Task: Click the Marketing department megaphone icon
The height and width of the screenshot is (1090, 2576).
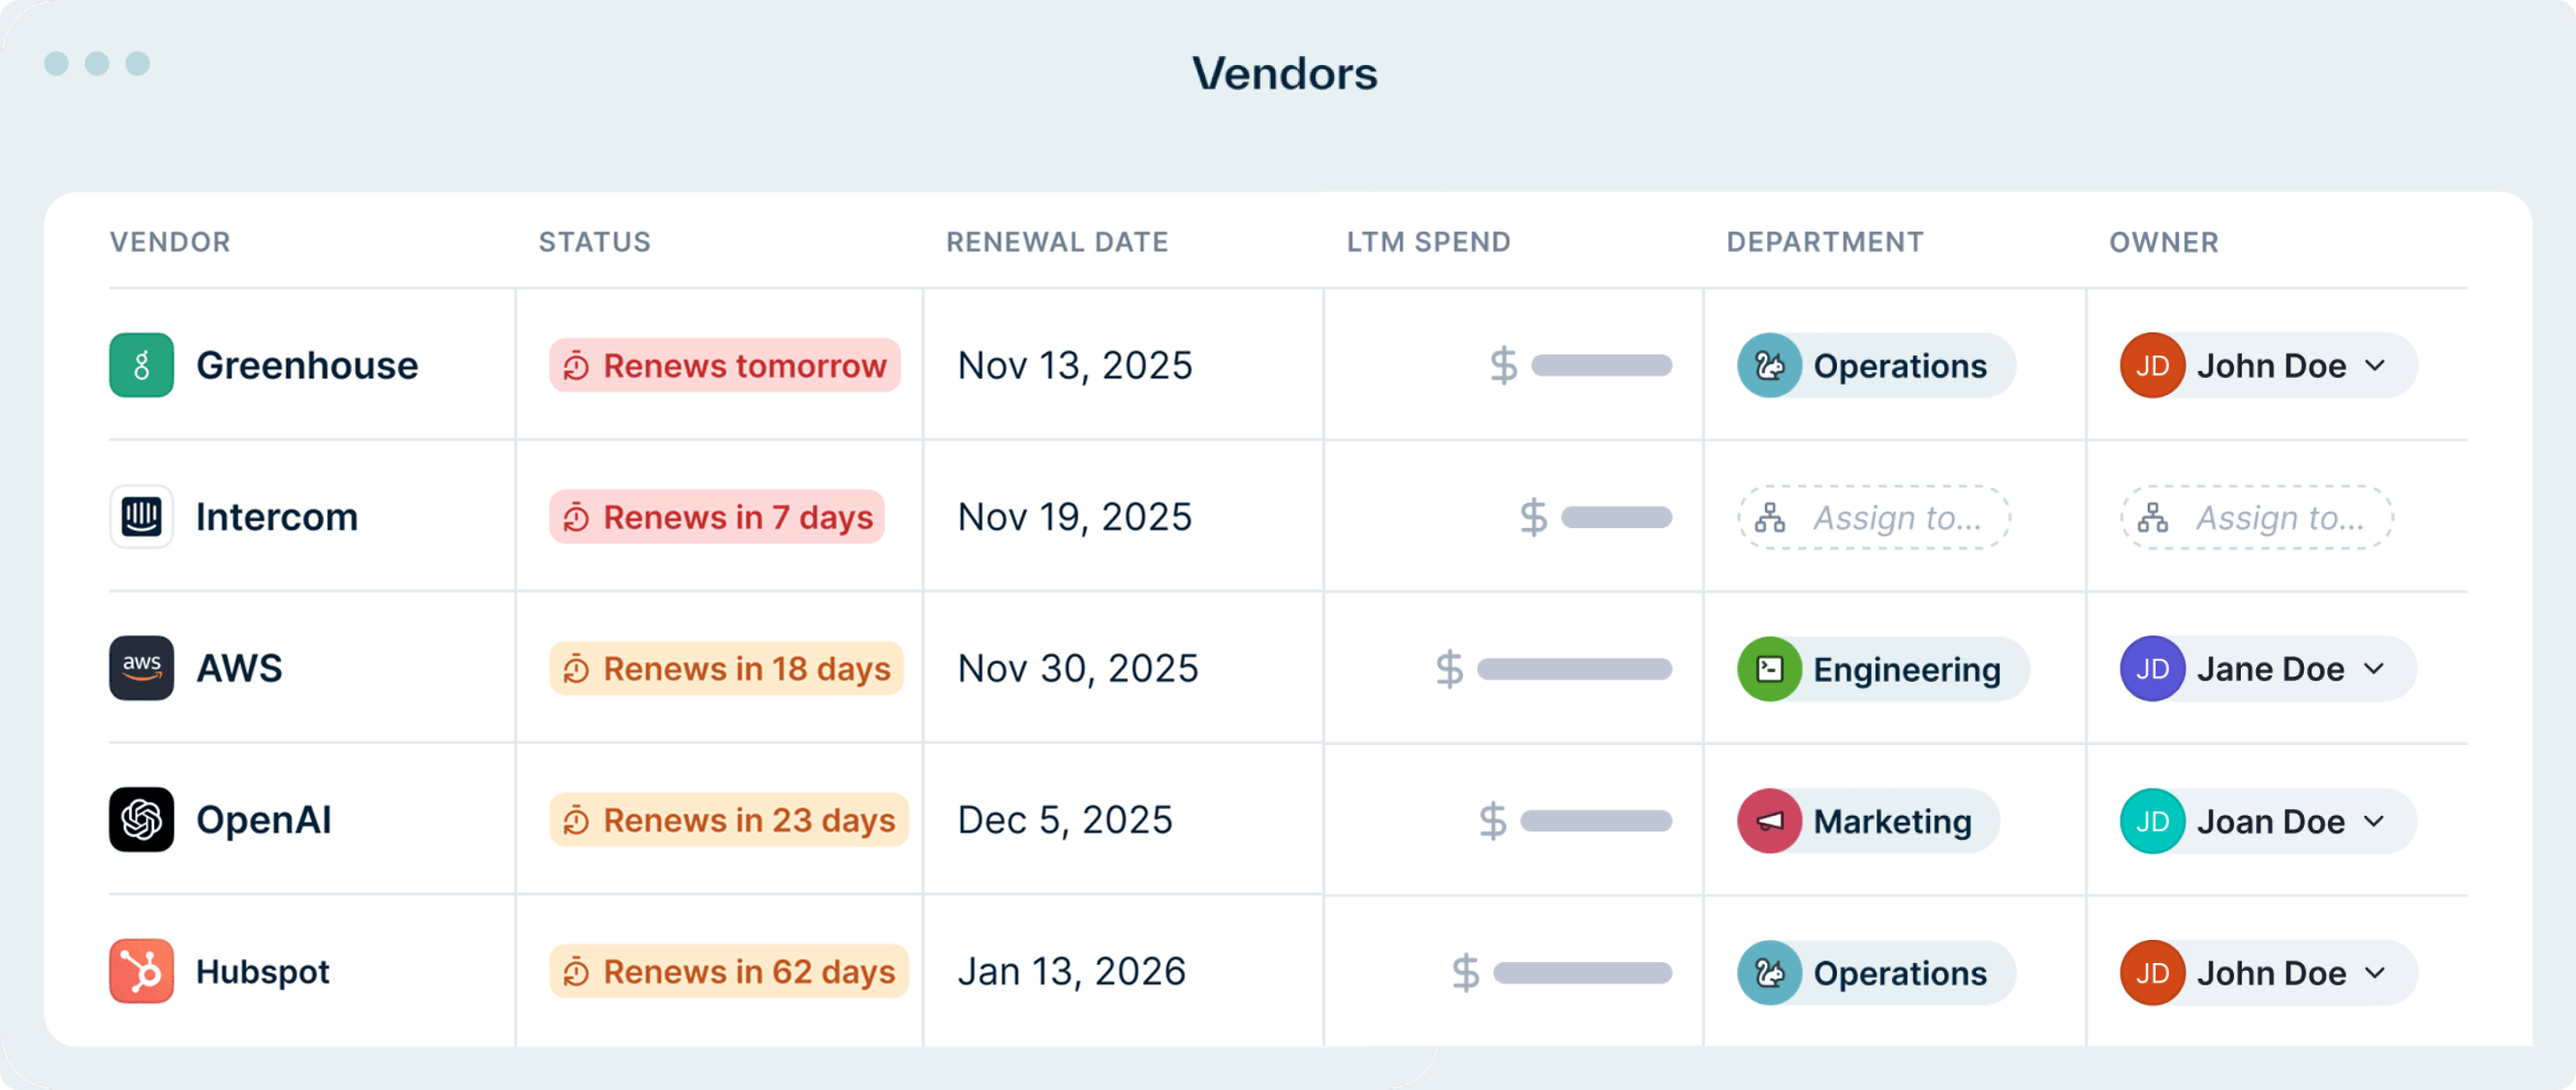Action: coord(1769,821)
